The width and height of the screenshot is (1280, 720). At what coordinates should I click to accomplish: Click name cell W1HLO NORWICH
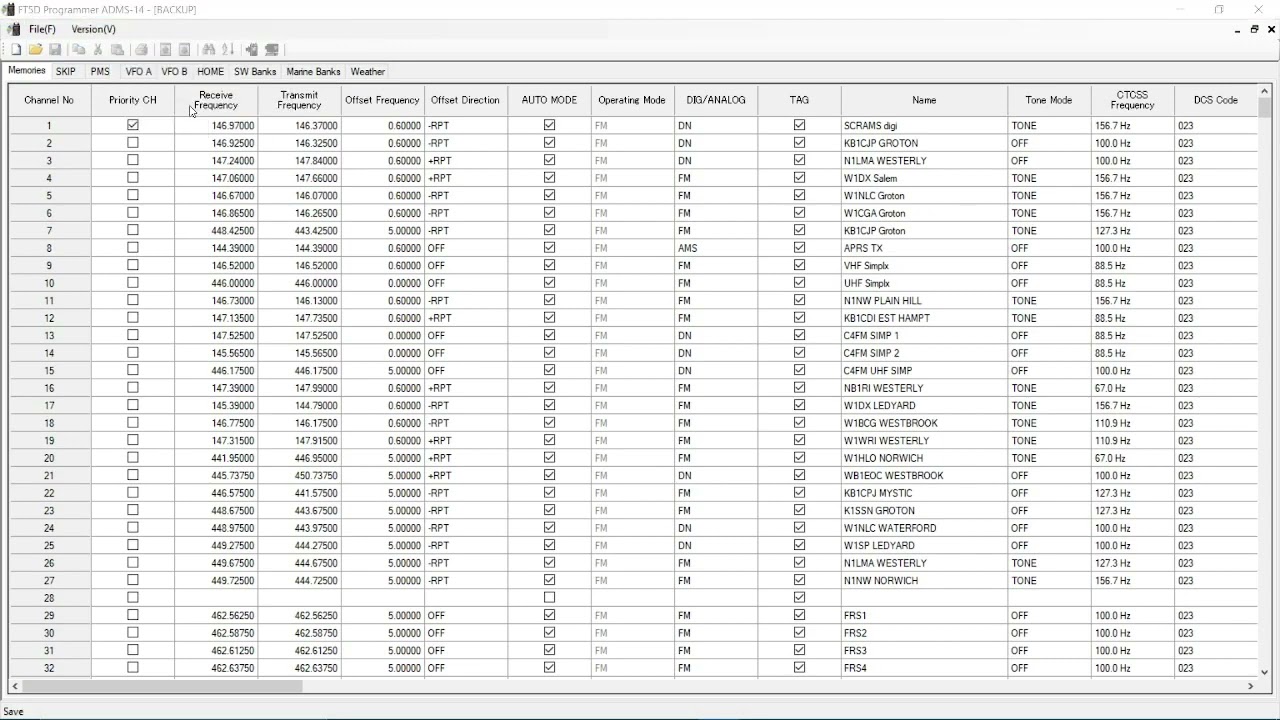click(x=924, y=458)
